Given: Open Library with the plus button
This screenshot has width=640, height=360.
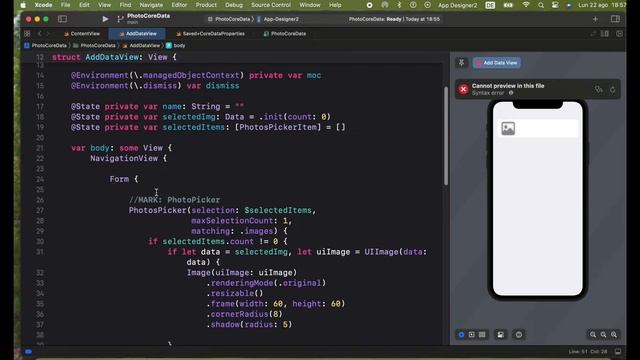Looking at the screenshot, I should click(x=595, y=19).
